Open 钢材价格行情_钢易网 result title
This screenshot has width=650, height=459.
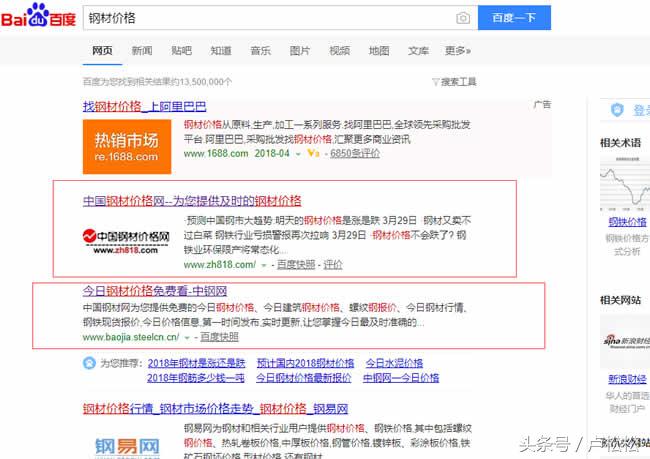pos(215,409)
